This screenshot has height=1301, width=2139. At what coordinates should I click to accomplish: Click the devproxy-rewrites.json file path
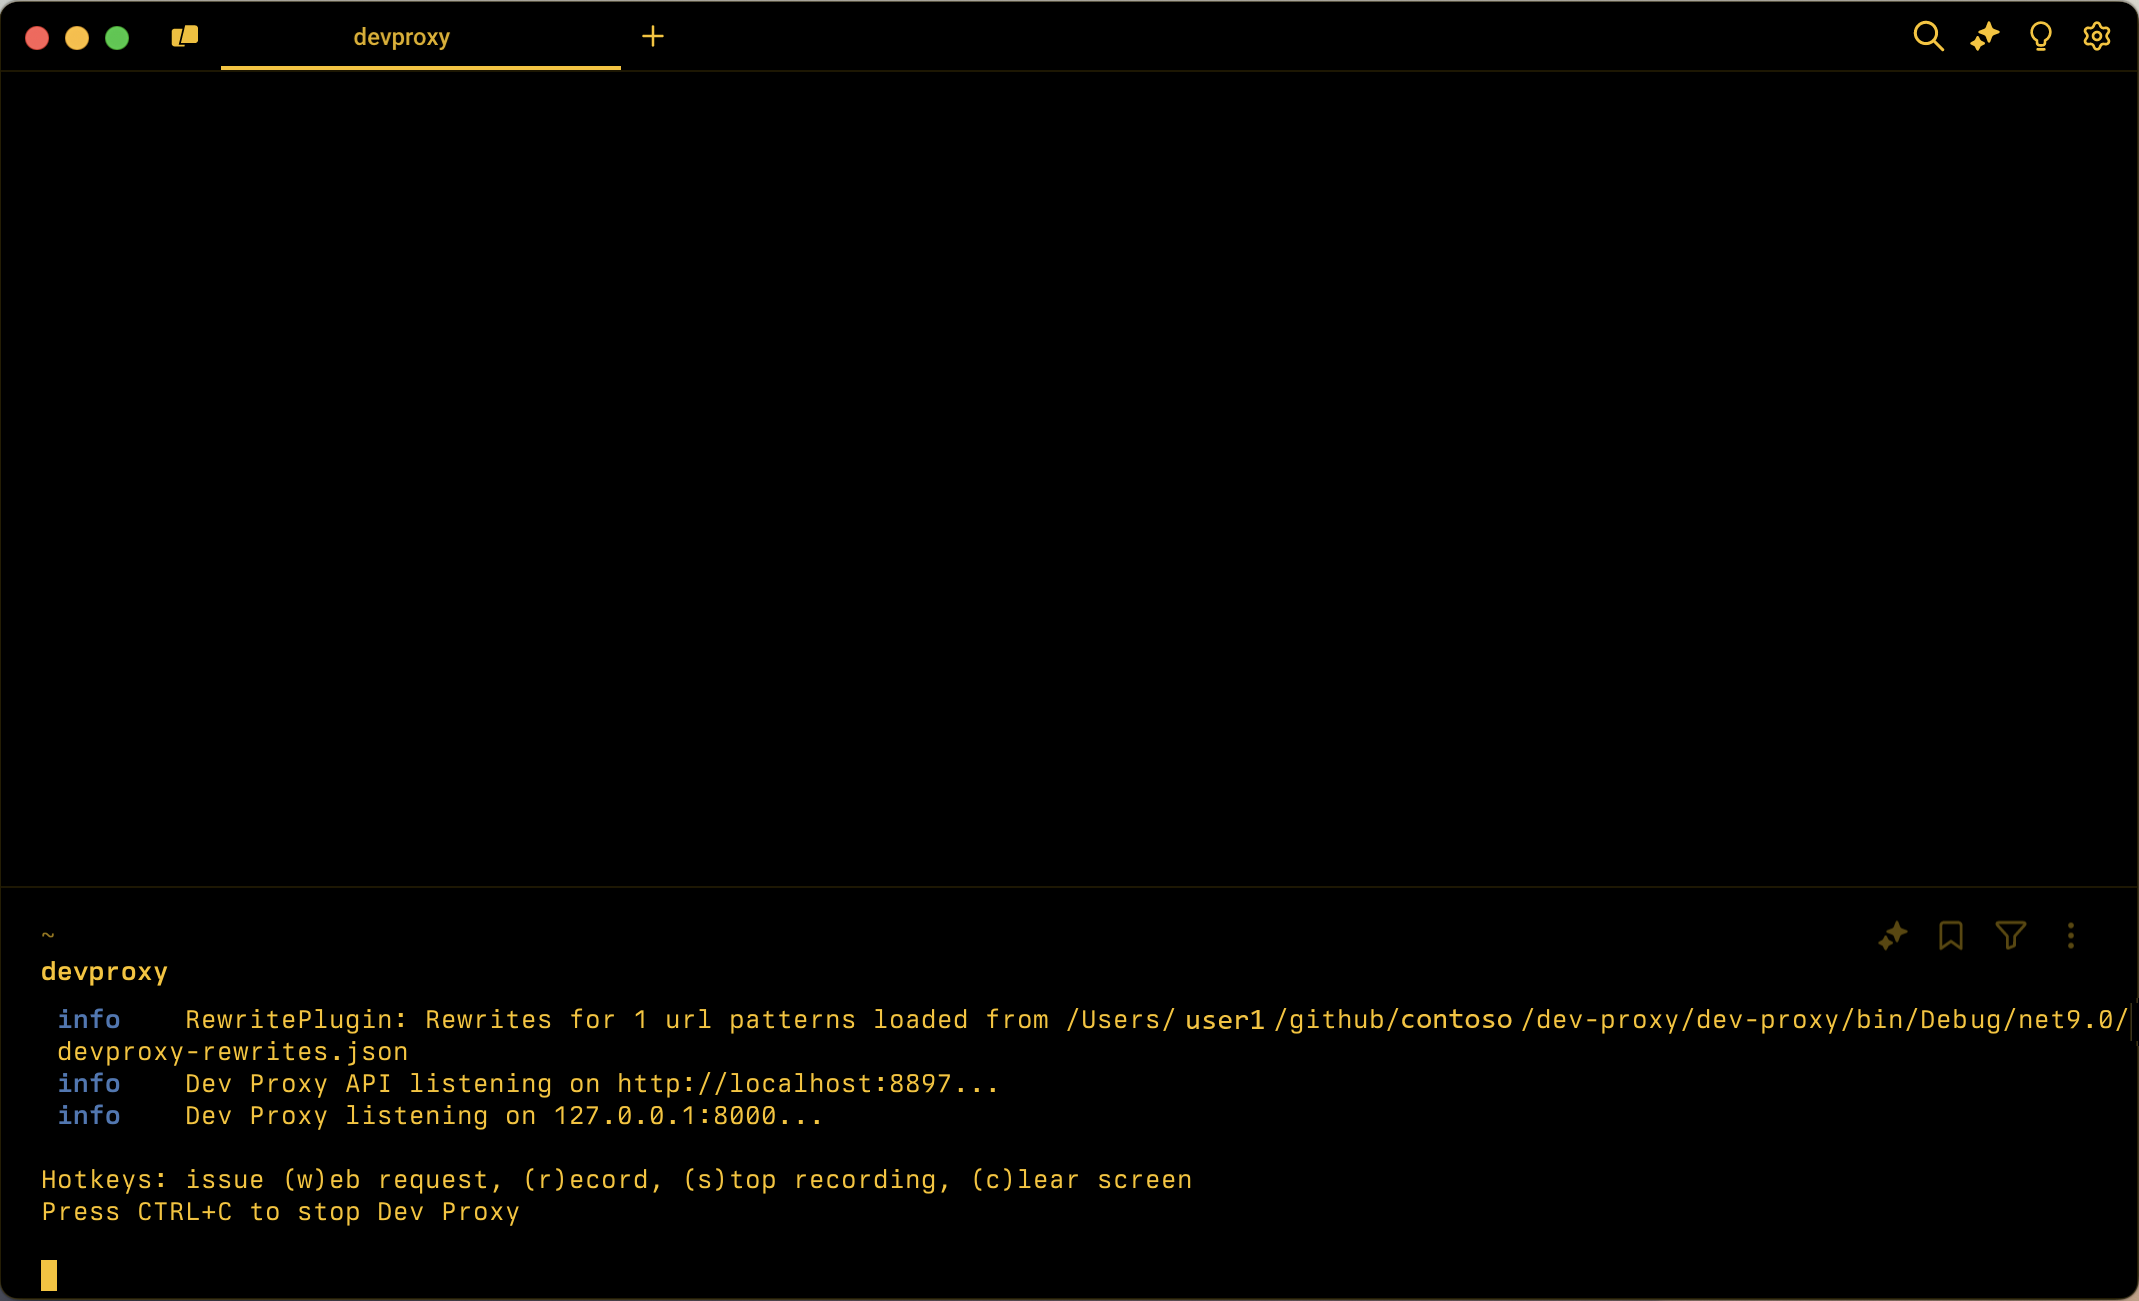pyautogui.click(x=229, y=1051)
